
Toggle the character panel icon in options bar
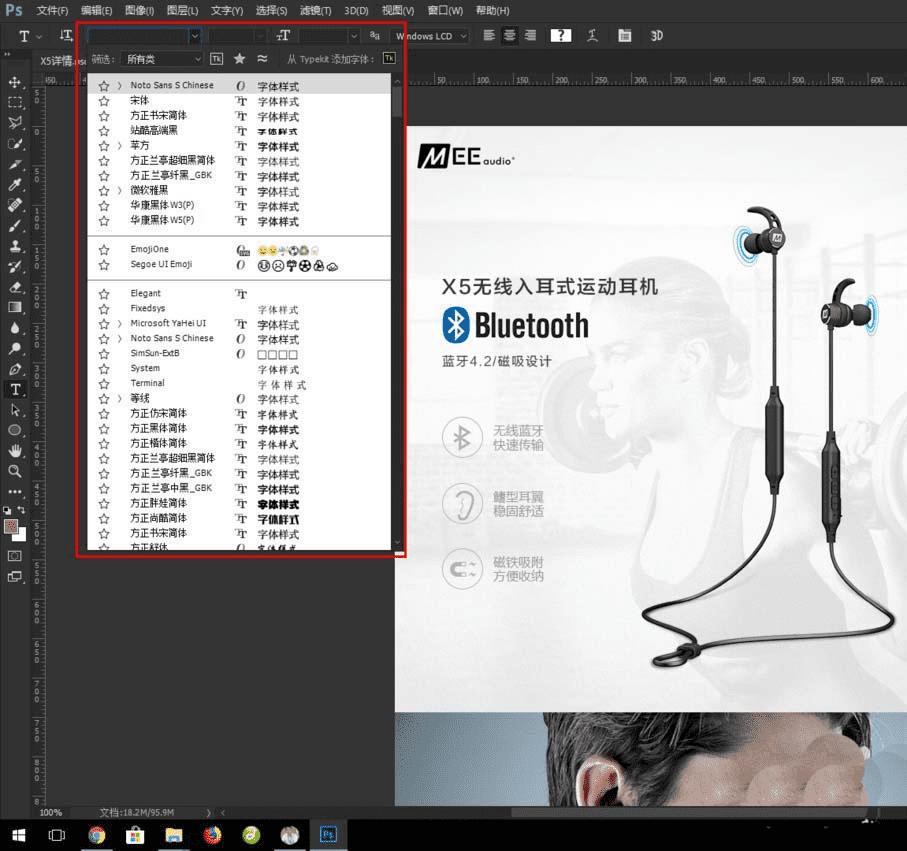coord(625,36)
